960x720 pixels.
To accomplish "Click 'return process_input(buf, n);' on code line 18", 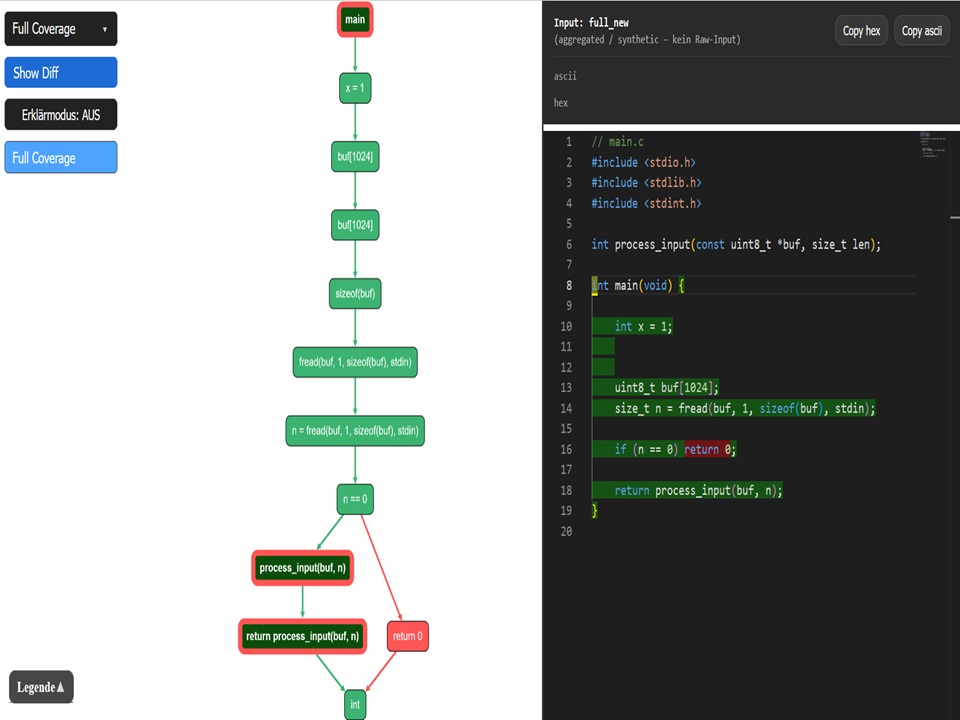I will 699,490.
